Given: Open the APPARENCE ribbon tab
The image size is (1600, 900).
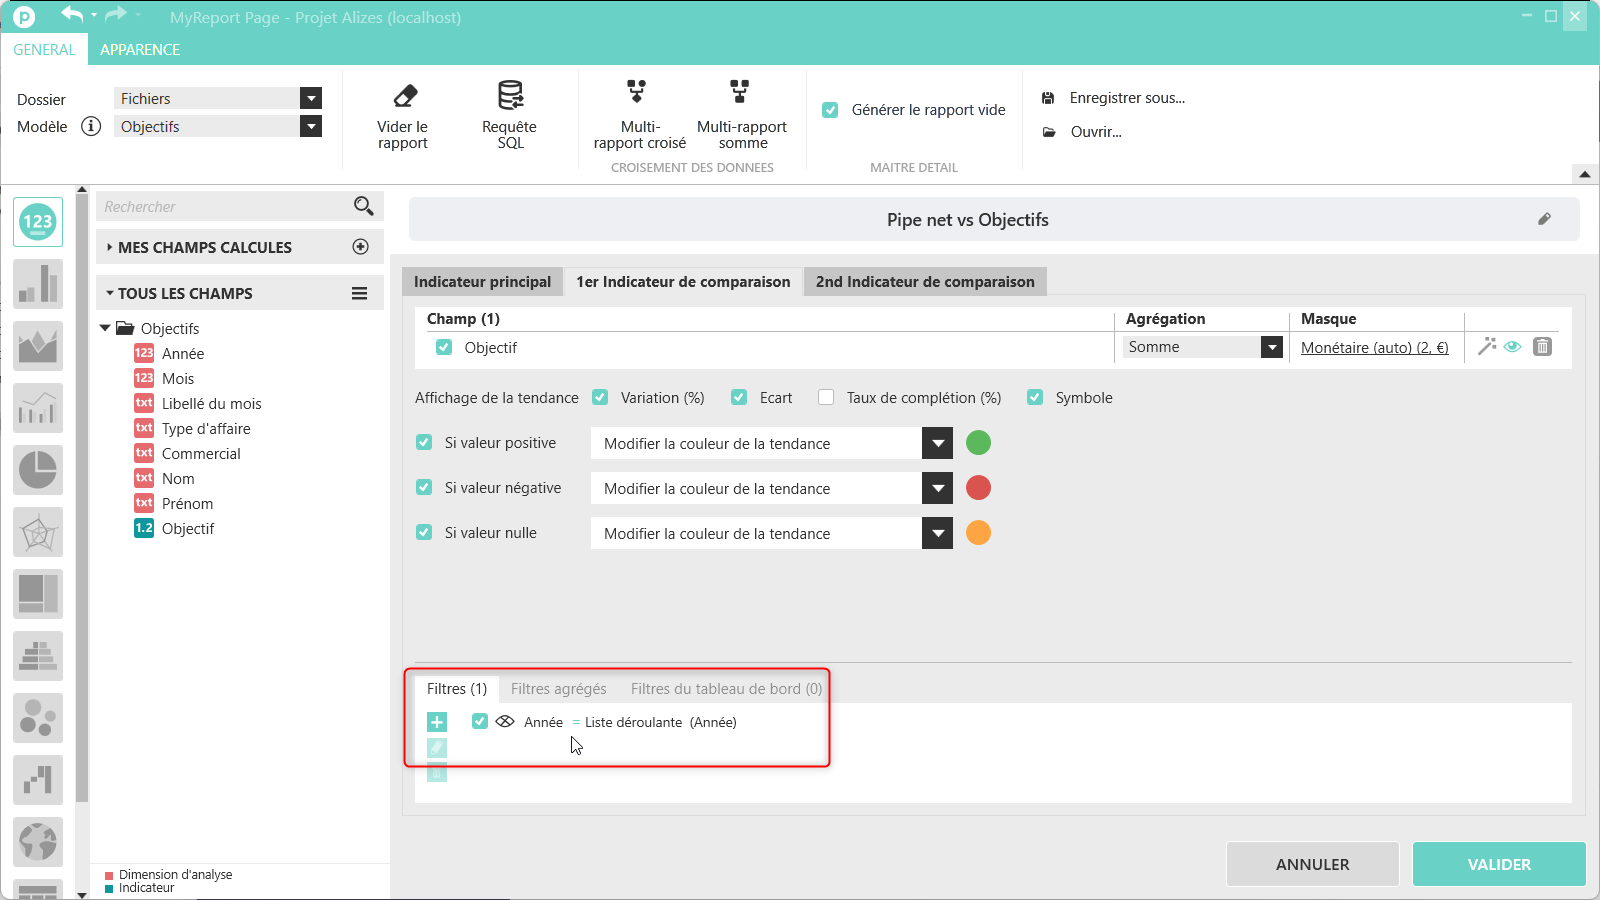Looking at the screenshot, I should pyautogui.click(x=140, y=49).
